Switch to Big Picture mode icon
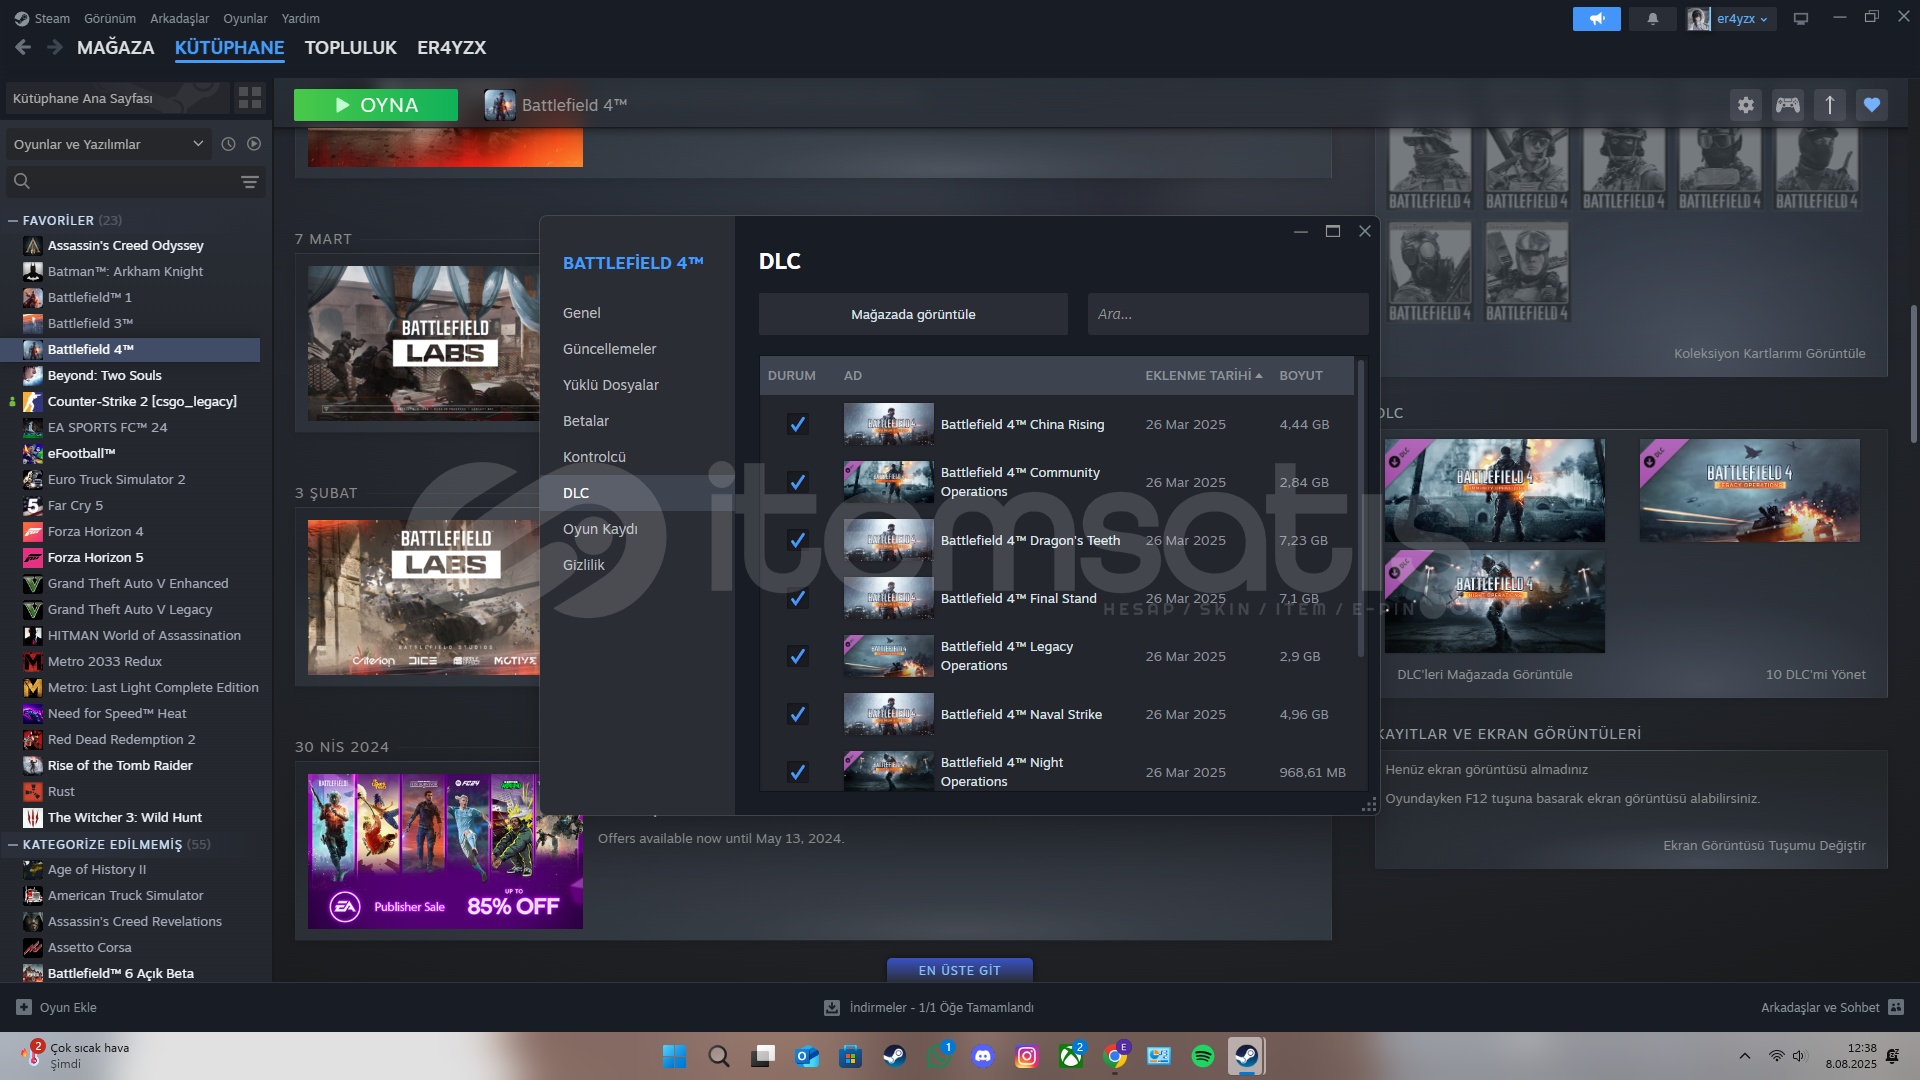 (x=1801, y=18)
